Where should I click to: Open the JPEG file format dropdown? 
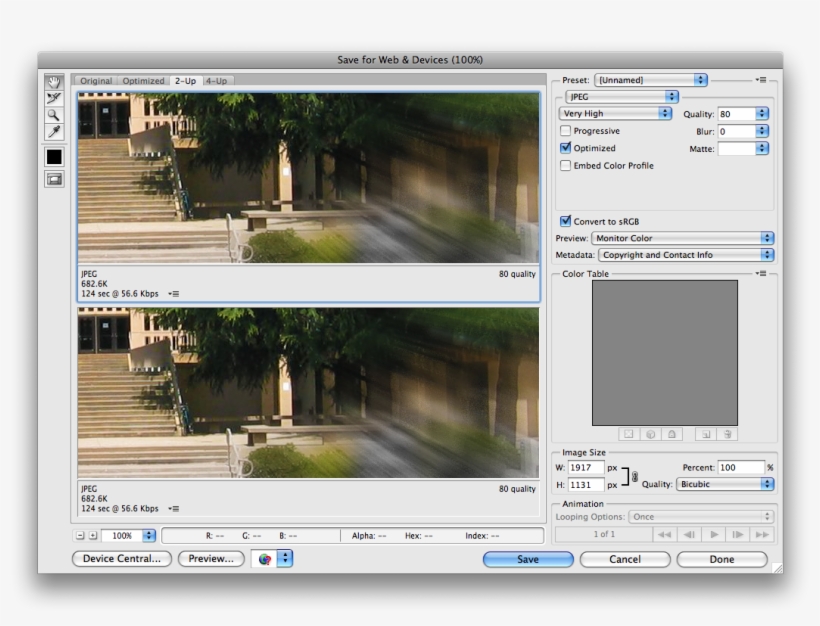621,97
